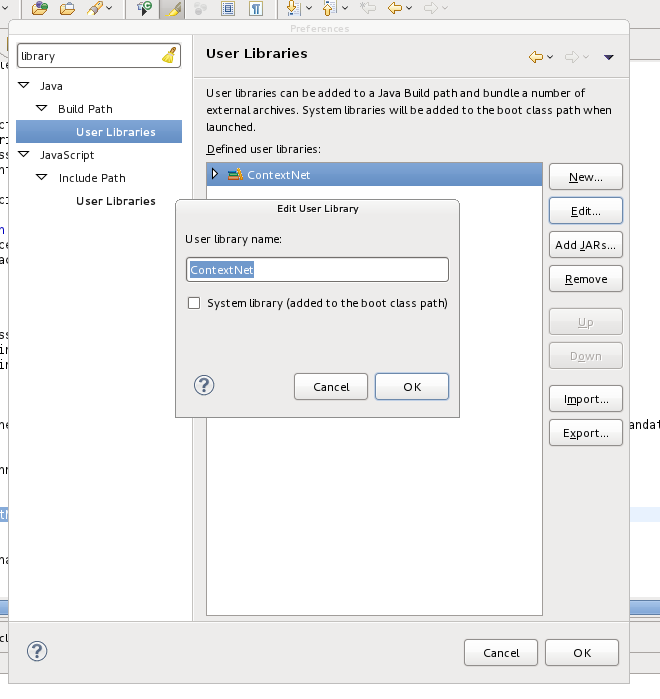660x699 pixels.
Task: Expand the ContextNet library tree node
Action: point(215,174)
